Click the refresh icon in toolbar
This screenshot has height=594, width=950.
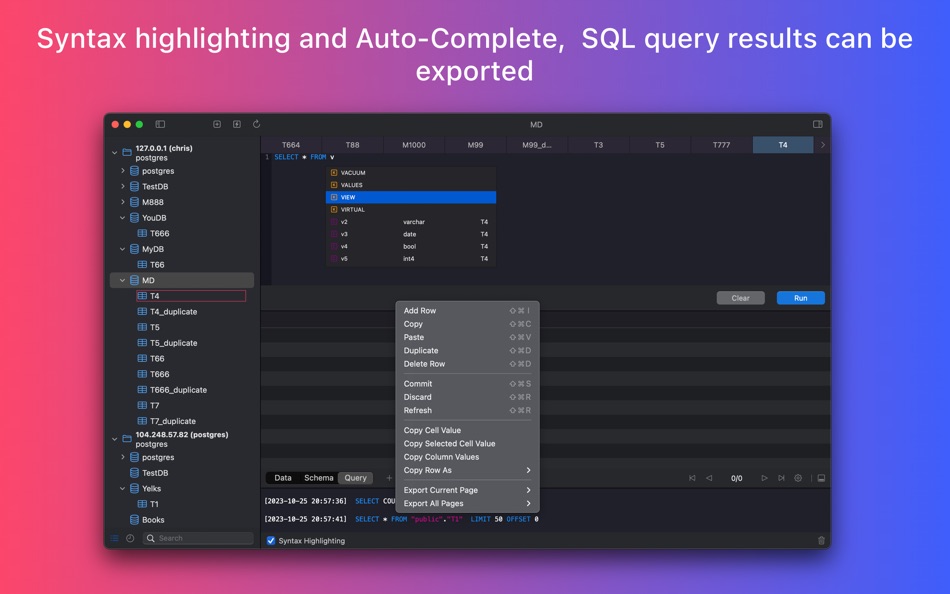pos(256,124)
